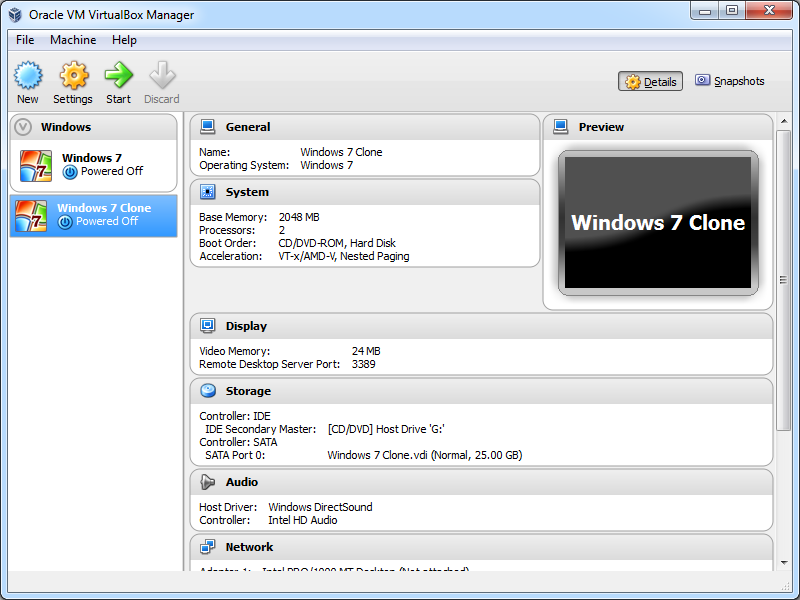Toggle the Details view button
This screenshot has width=800, height=600.
click(650, 82)
